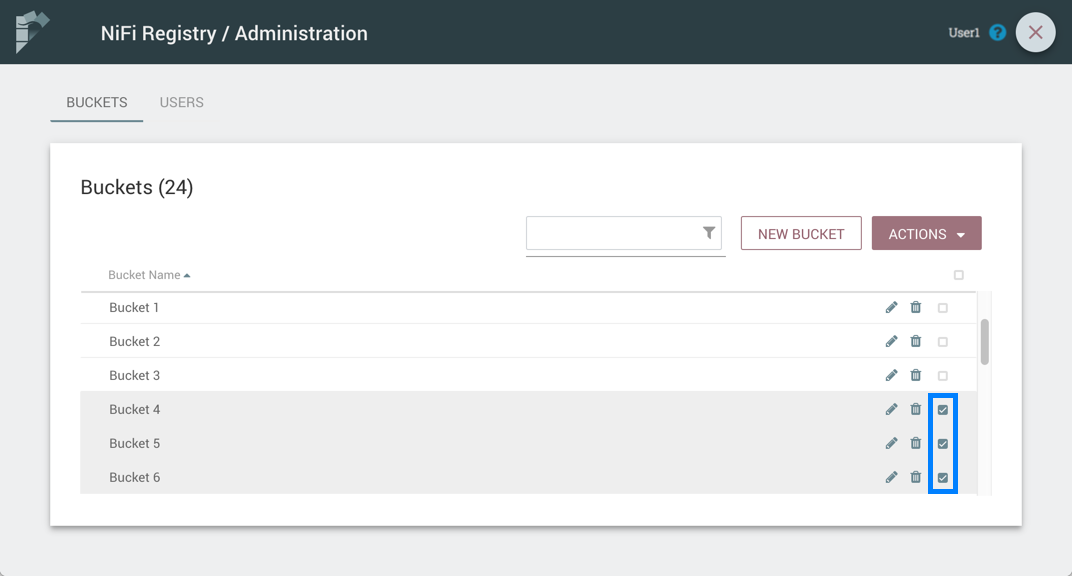Viewport: 1072px width, 576px height.
Task: Focus the bucket filter input field
Action: click(612, 234)
